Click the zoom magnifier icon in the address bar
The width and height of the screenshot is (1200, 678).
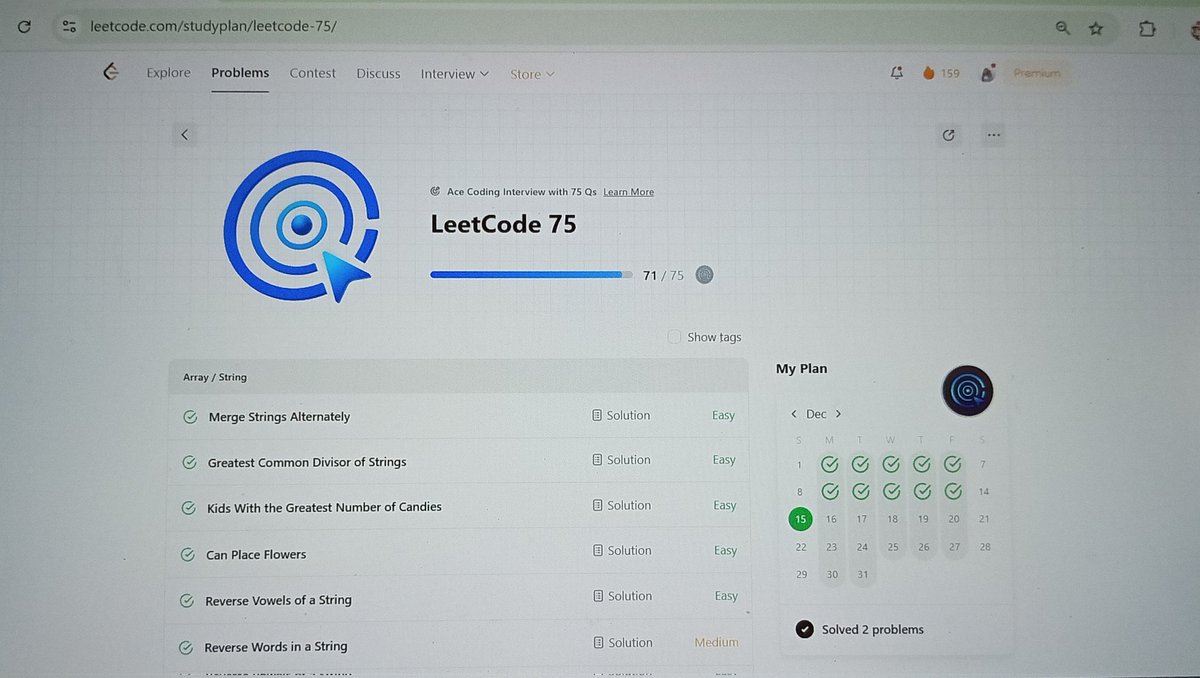tap(1063, 28)
